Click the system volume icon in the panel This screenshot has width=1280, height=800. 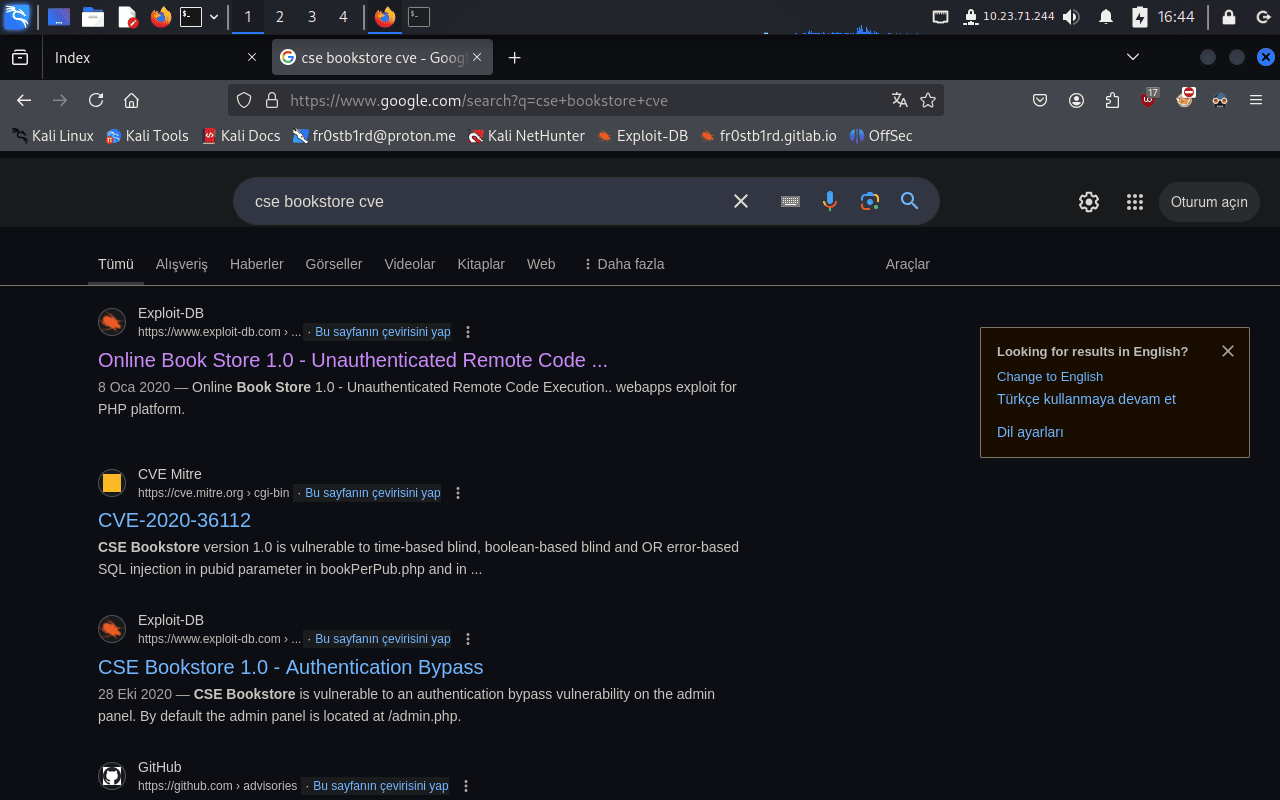pos(1071,17)
